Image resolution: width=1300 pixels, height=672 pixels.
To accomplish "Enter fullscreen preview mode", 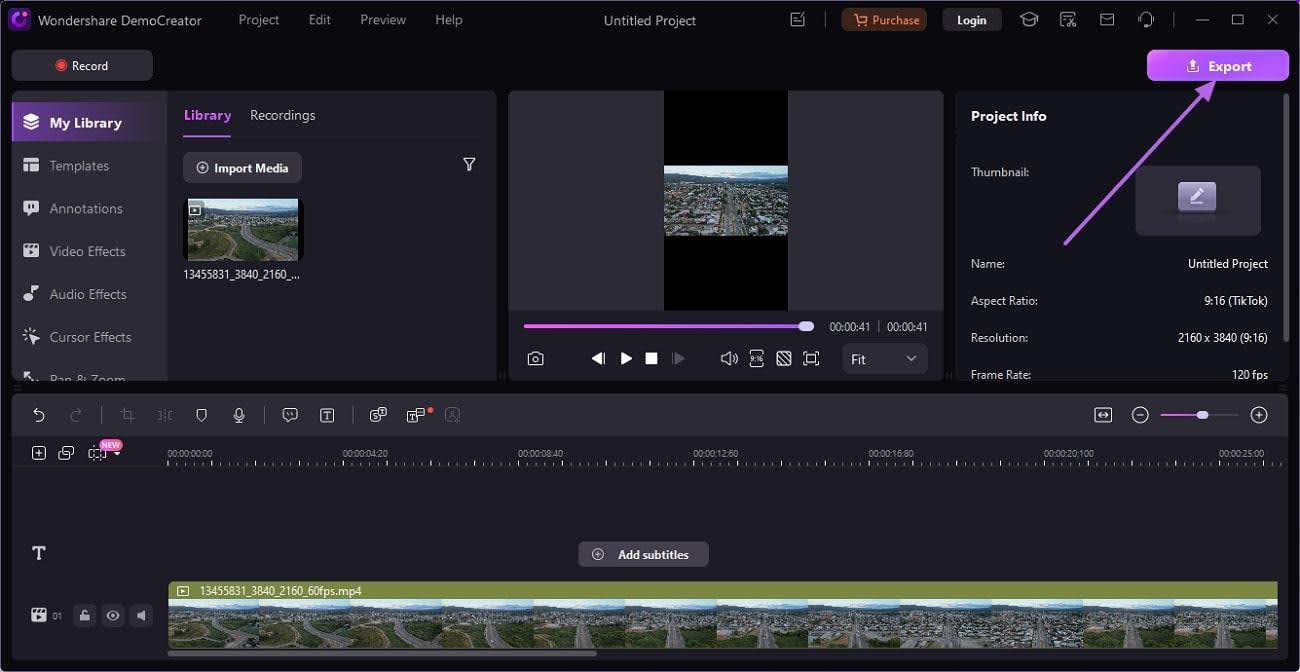I will pyautogui.click(x=811, y=358).
